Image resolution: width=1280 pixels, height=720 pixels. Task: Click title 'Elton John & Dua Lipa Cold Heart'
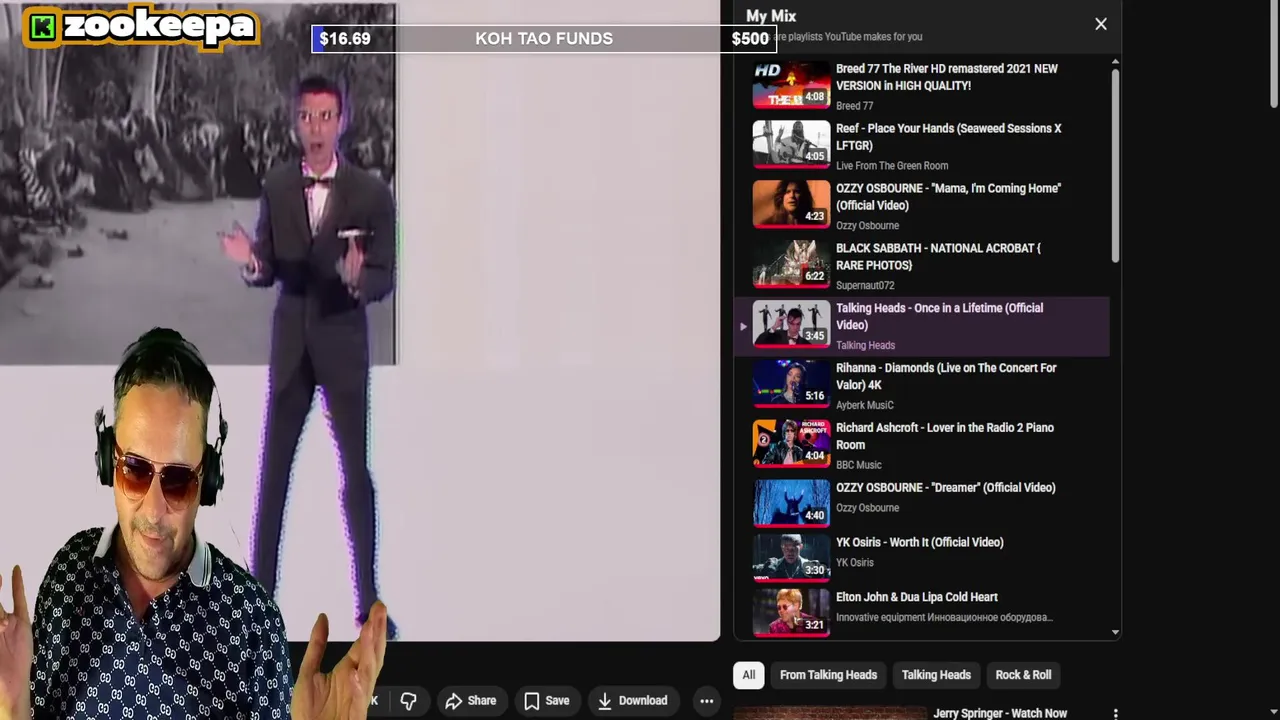coord(916,597)
